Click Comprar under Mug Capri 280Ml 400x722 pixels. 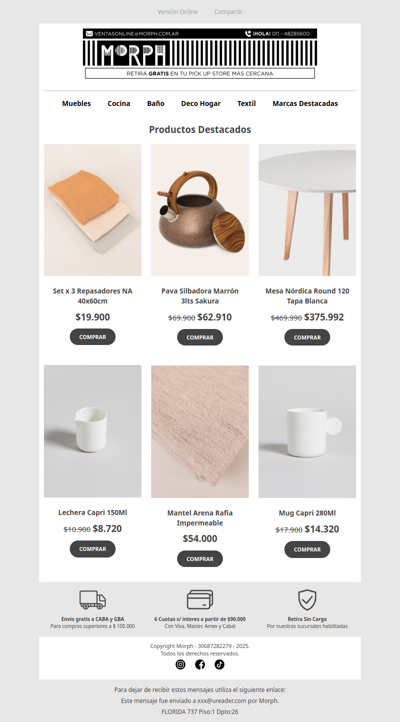tap(307, 549)
